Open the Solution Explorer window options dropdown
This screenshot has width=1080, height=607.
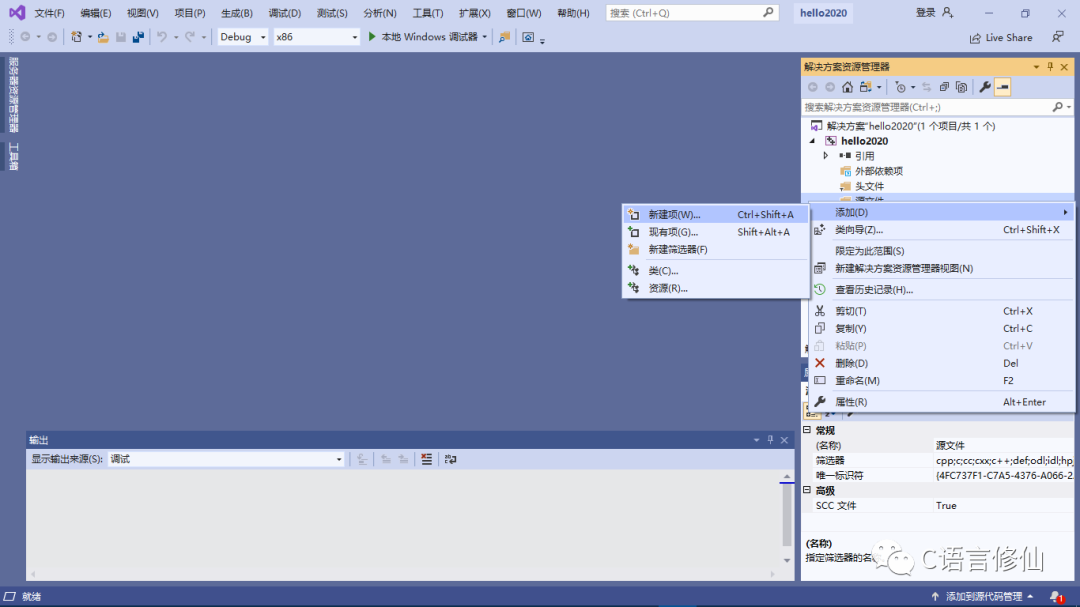coord(1036,67)
